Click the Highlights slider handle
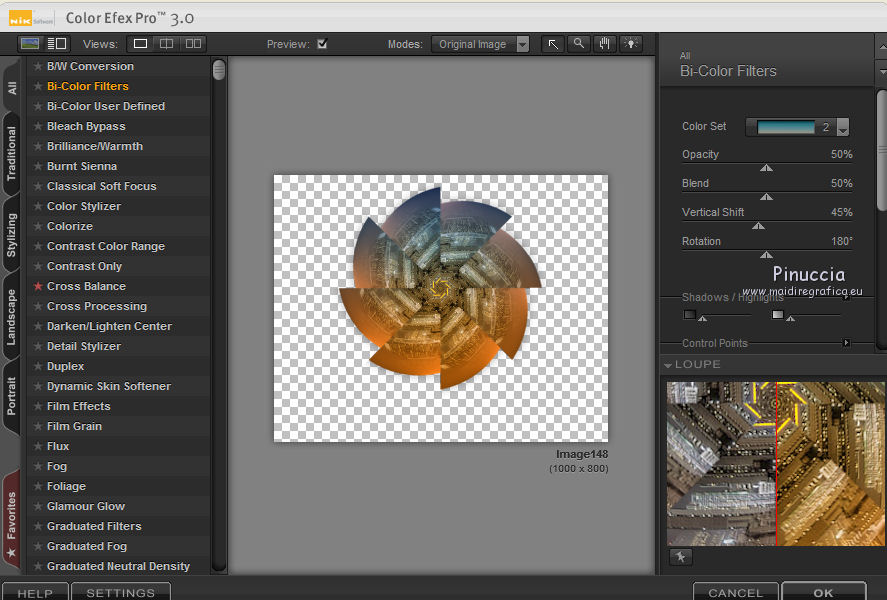The height and width of the screenshot is (600, 887). (791, 319)
